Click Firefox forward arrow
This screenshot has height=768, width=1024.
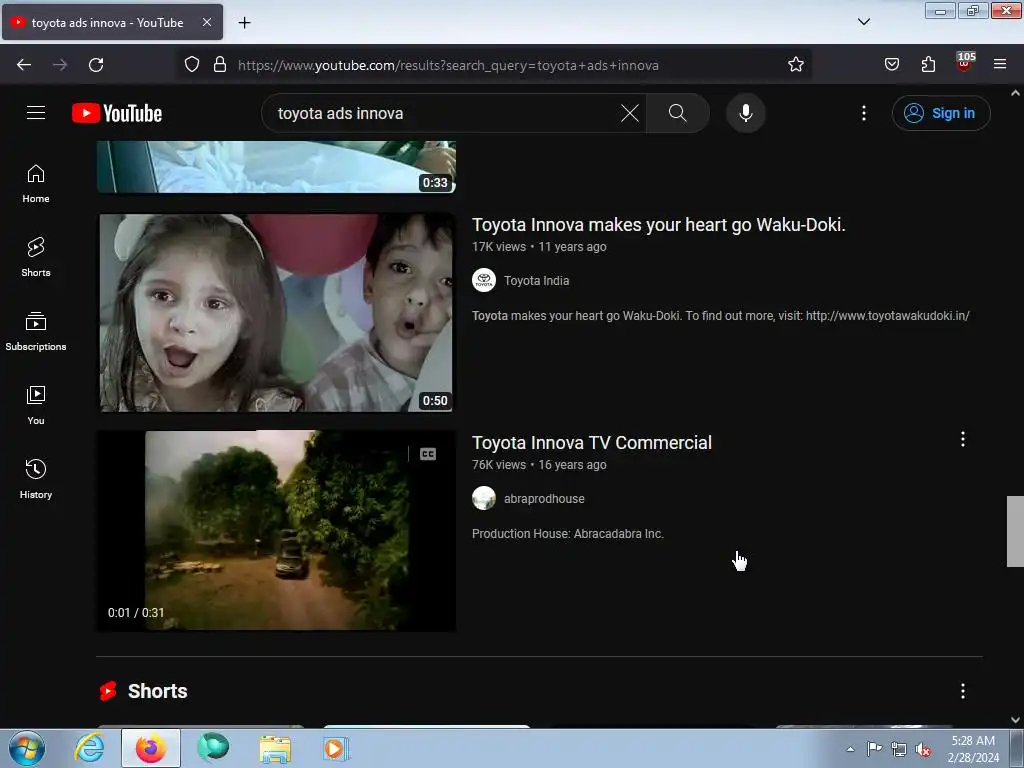[60, 65]
